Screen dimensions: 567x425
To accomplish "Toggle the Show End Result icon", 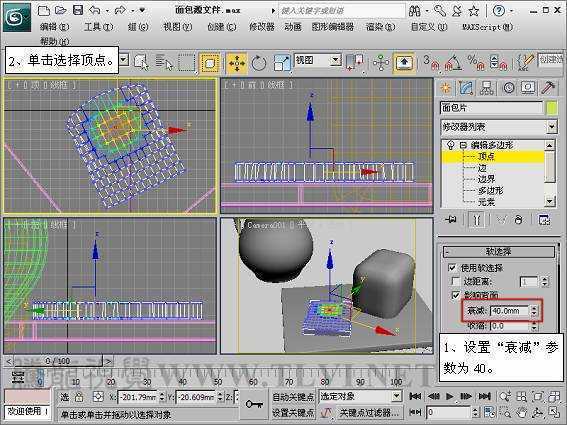I will pos(476,220).
